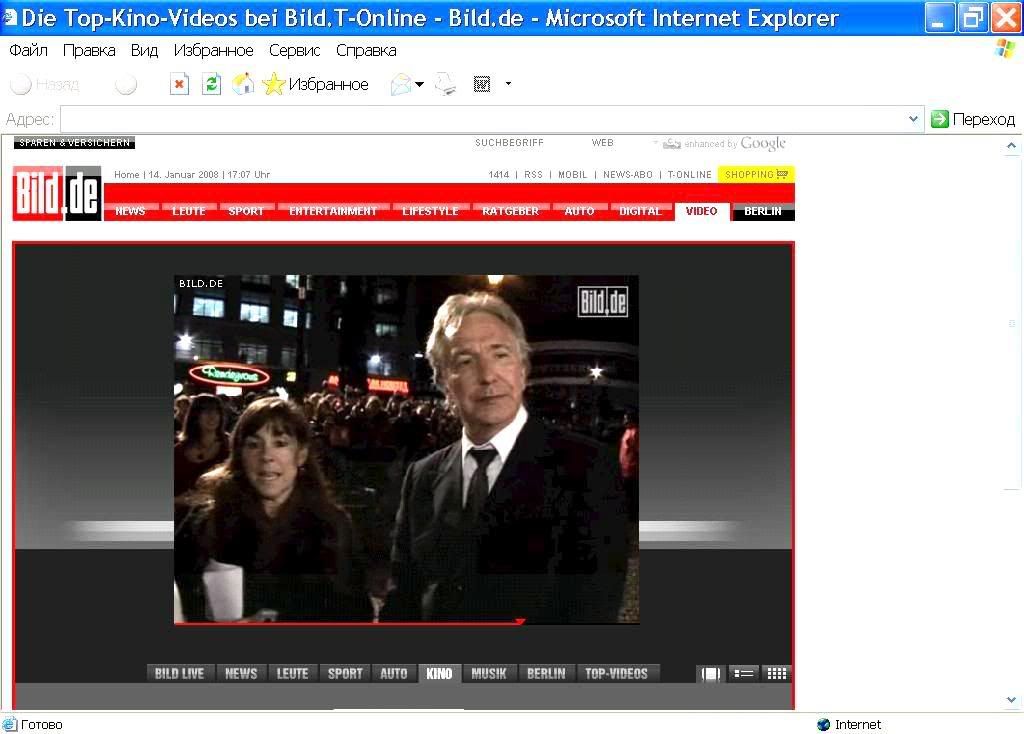The image size is (1024, 734).
Task: Open the Файл menu
Action: [x=28, y=50]
